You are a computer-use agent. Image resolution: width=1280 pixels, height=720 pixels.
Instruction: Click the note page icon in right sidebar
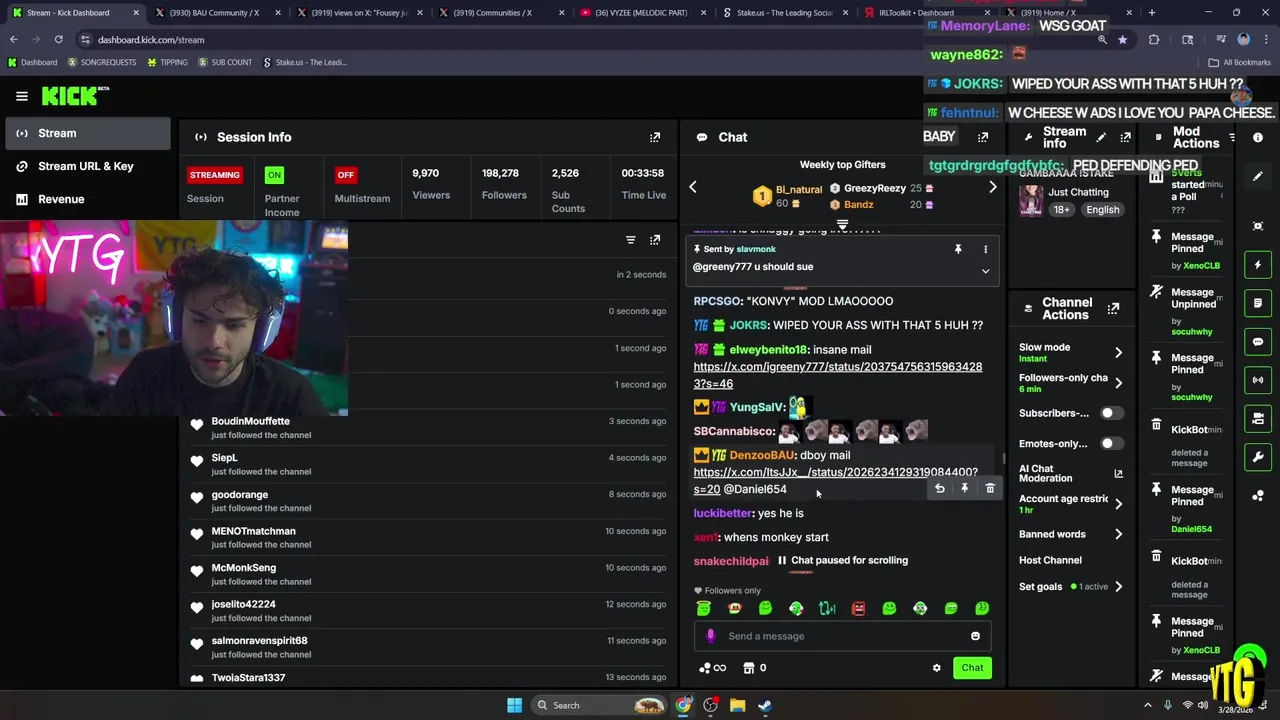click(1258, 303)
